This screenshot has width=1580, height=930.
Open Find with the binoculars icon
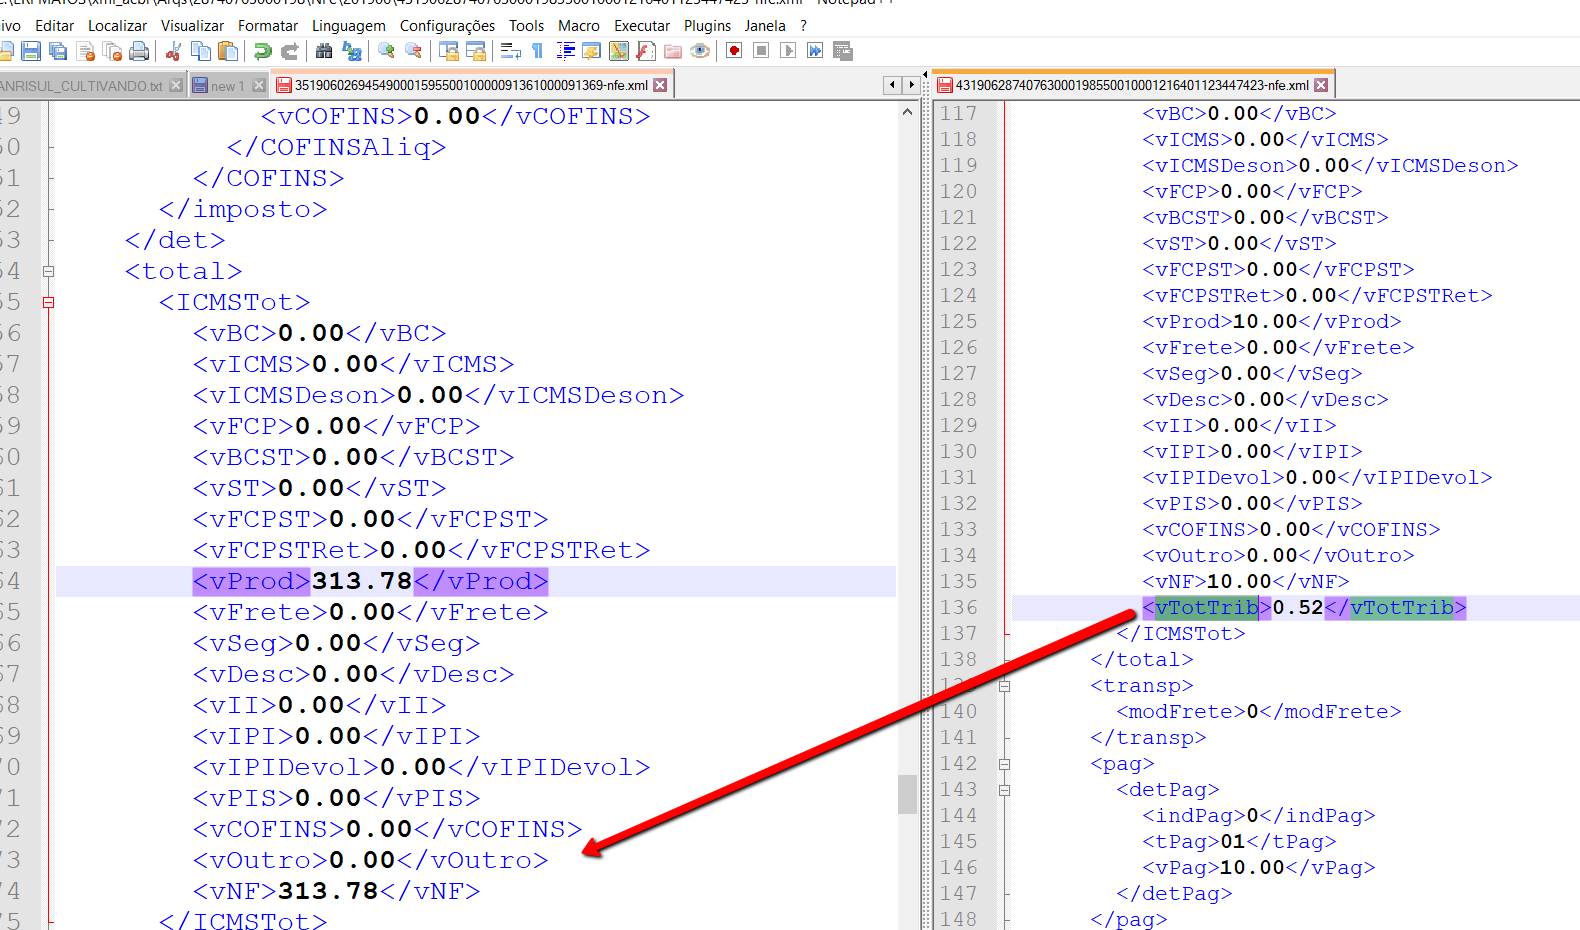click(324, 51)
